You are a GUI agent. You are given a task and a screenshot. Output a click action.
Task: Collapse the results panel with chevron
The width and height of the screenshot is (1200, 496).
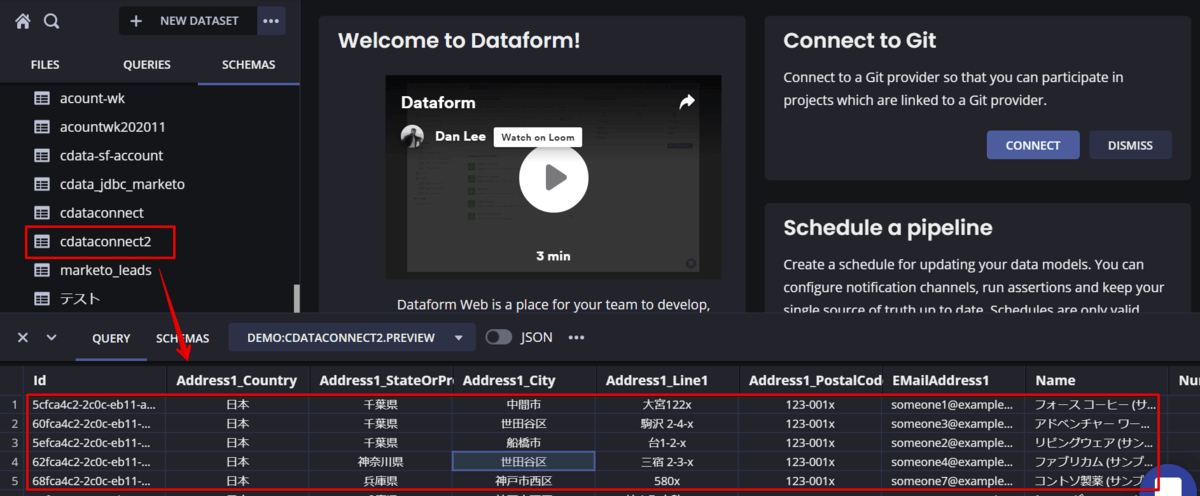(52, 337)
